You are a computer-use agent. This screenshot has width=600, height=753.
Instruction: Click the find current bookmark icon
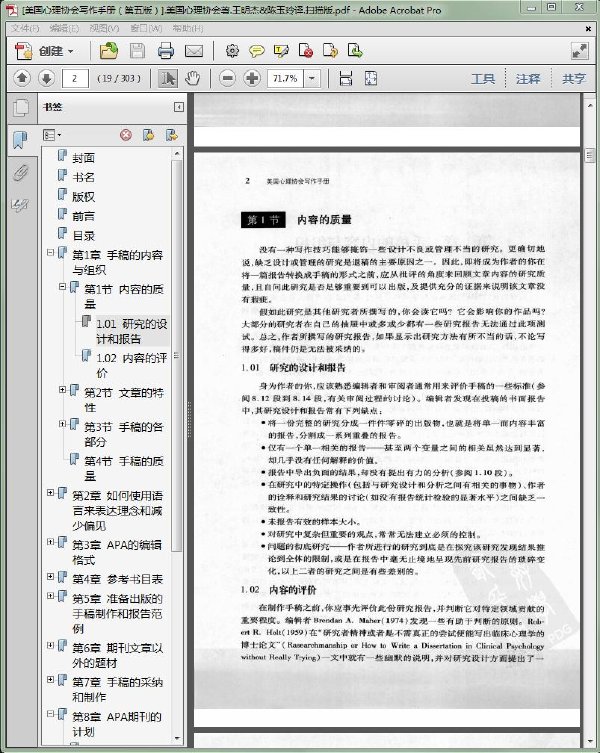click(172, 135)
